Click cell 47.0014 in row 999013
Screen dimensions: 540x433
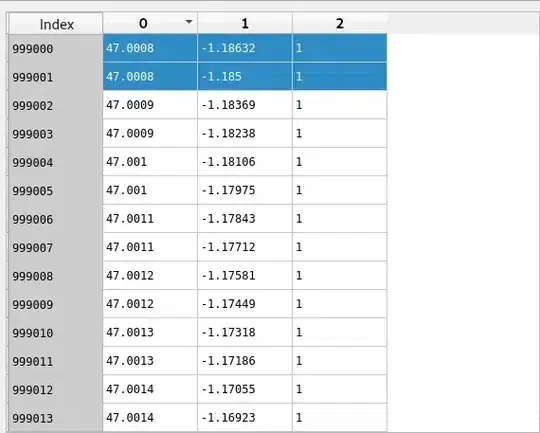point(150,417)
